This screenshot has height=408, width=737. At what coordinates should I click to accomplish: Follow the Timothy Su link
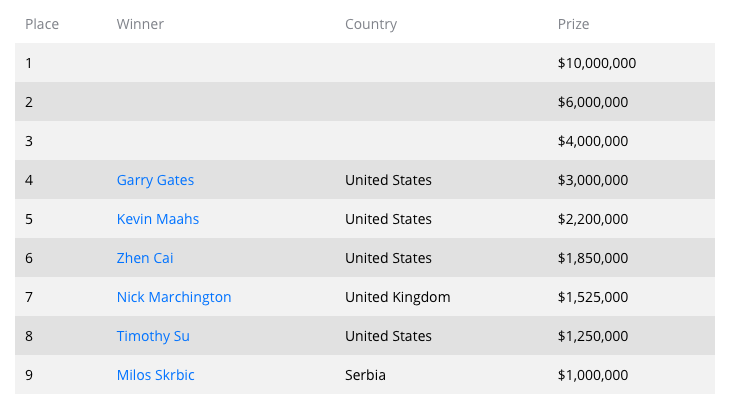153,336
